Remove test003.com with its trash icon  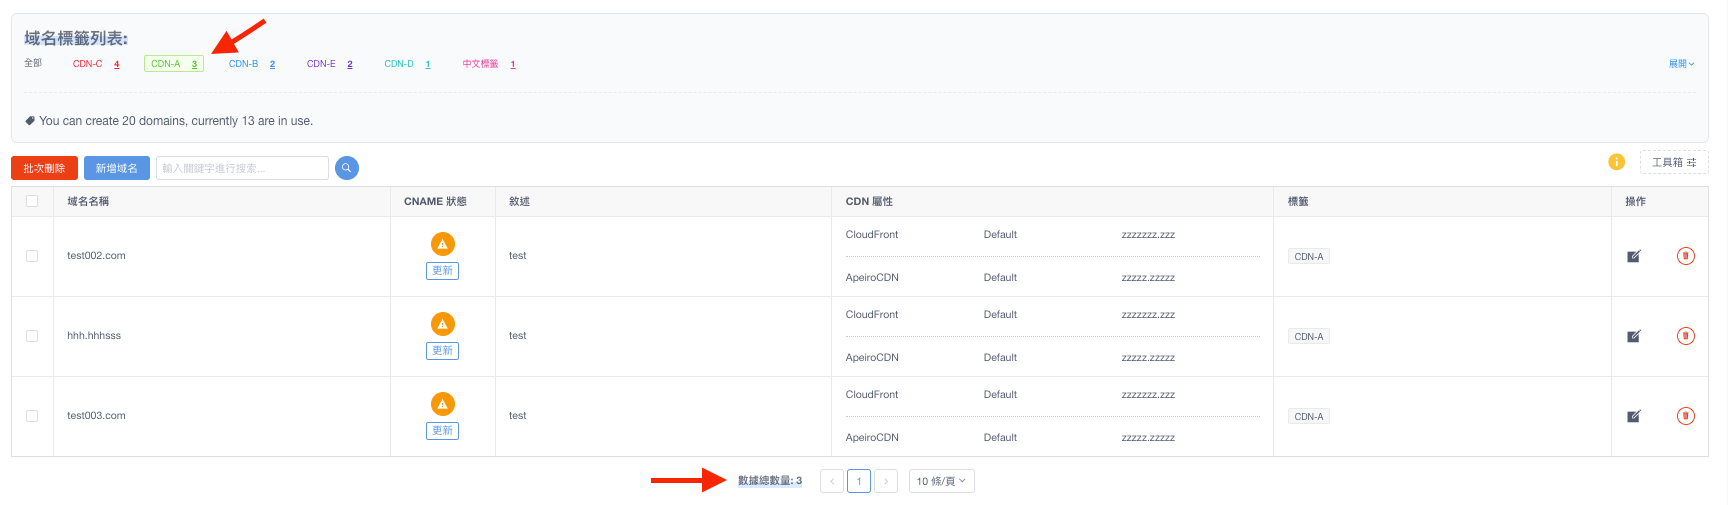pos(1685,416)
